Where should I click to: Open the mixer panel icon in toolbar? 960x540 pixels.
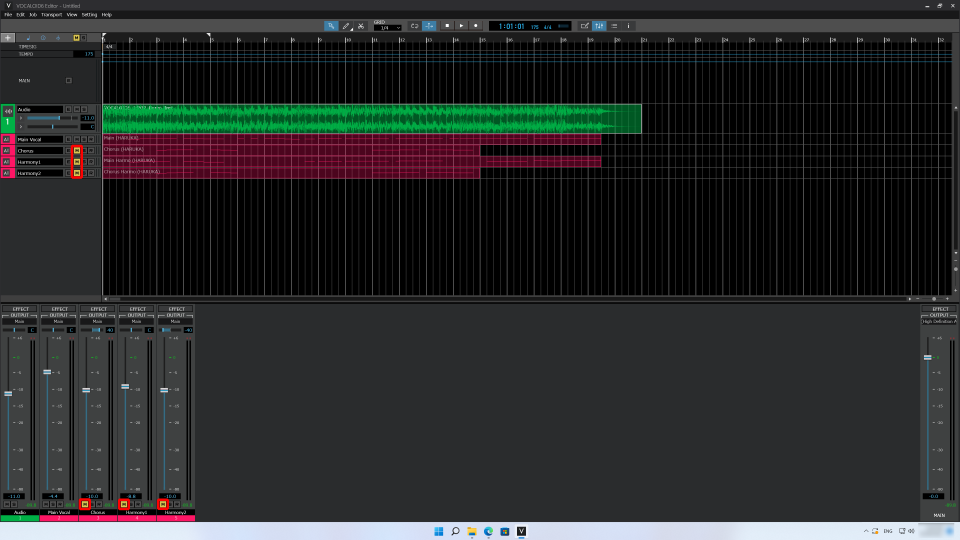pos(599,26)
